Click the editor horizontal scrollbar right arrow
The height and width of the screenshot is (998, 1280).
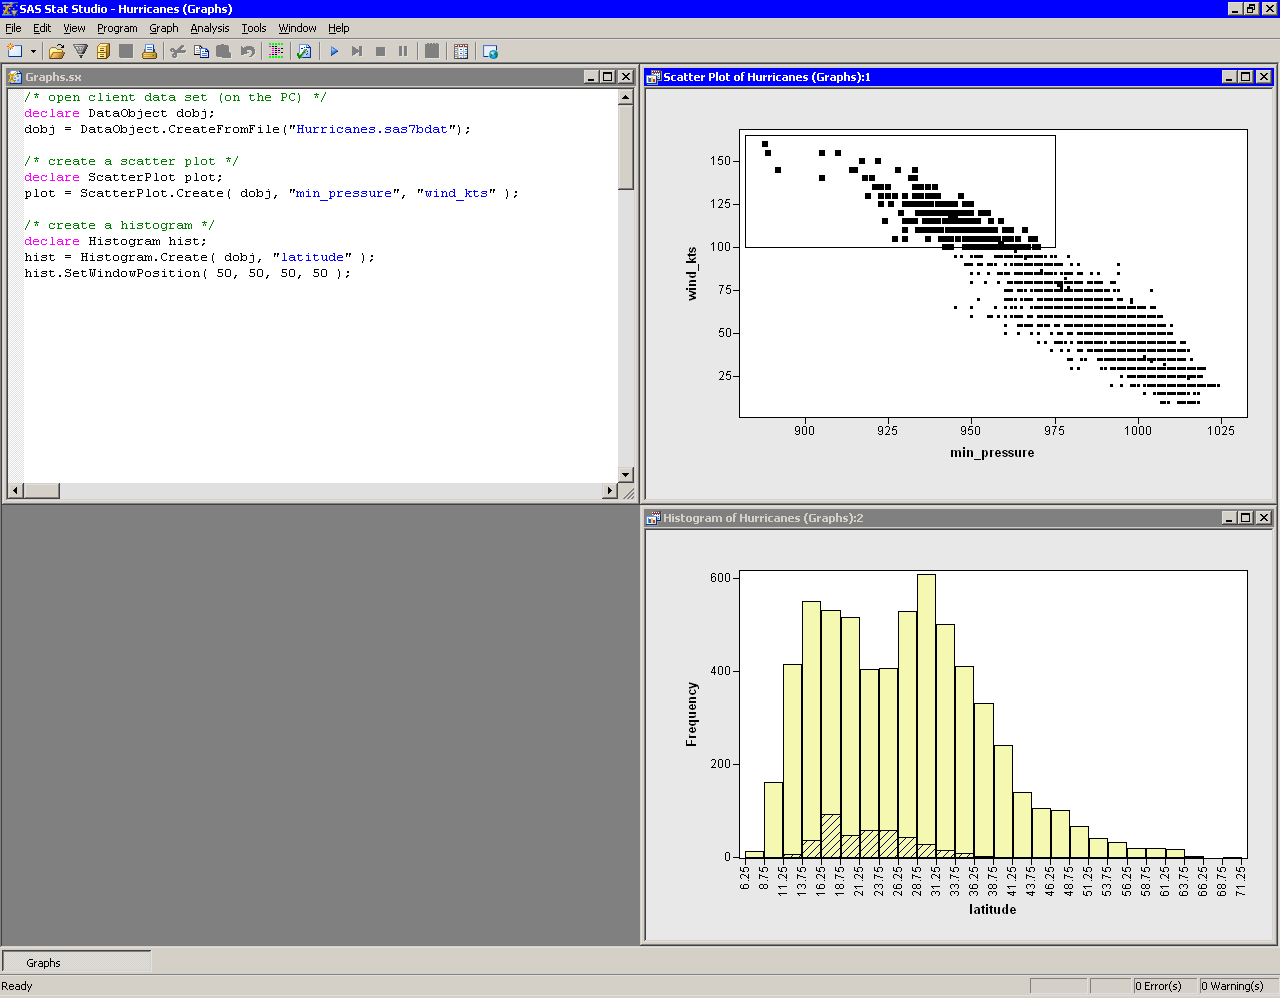610,491
